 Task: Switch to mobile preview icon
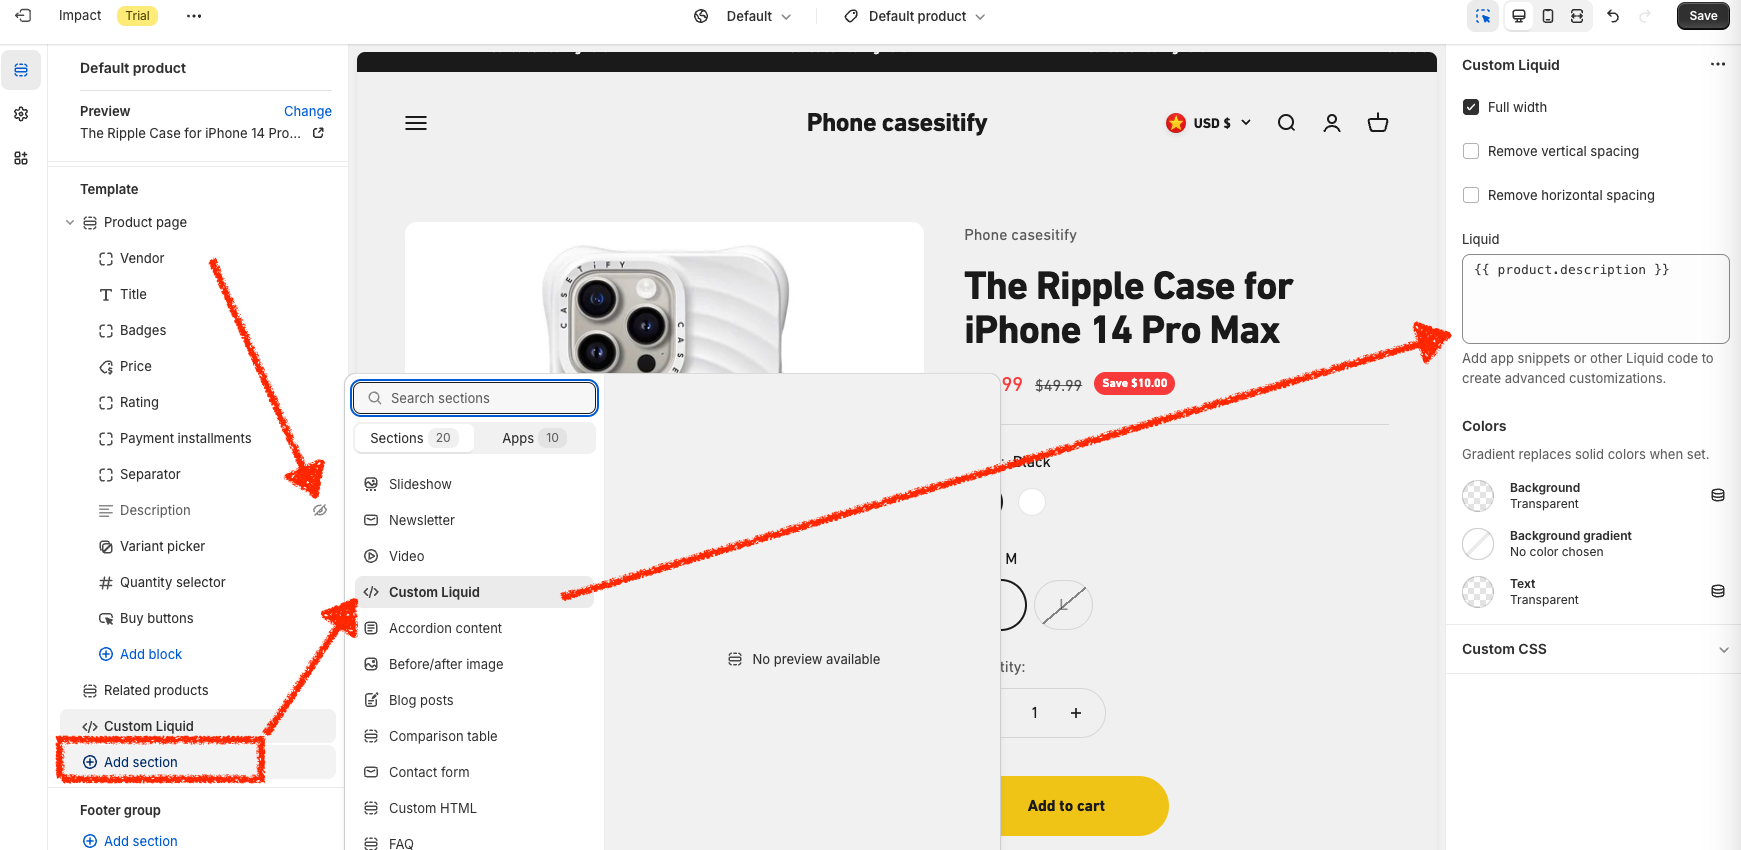click(x=1548, y=16)
